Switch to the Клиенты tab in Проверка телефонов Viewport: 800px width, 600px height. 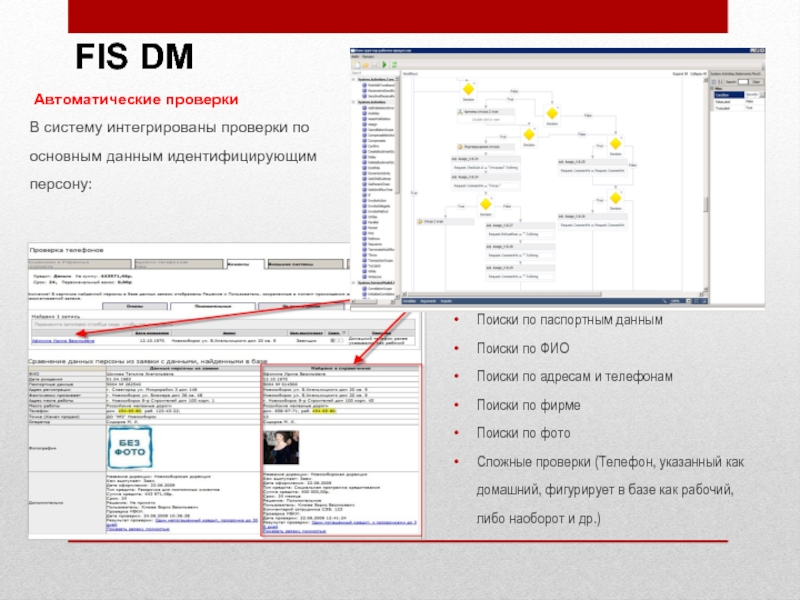[x=245, y=264]
